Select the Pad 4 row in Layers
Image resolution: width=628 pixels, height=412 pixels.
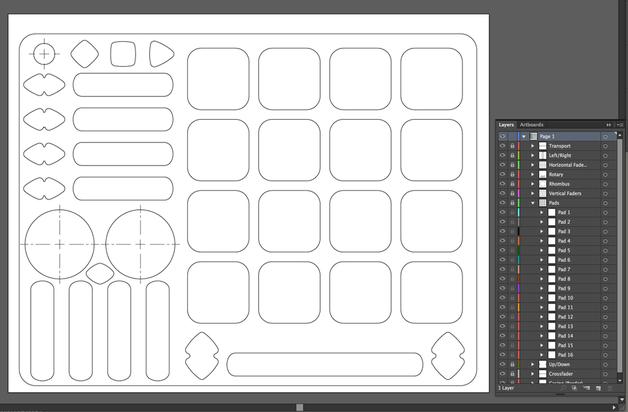pos(558,241)
